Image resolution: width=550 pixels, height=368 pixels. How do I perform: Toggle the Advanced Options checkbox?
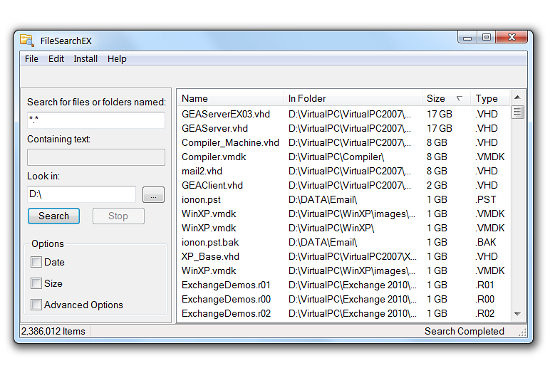(x=36, y=305)
